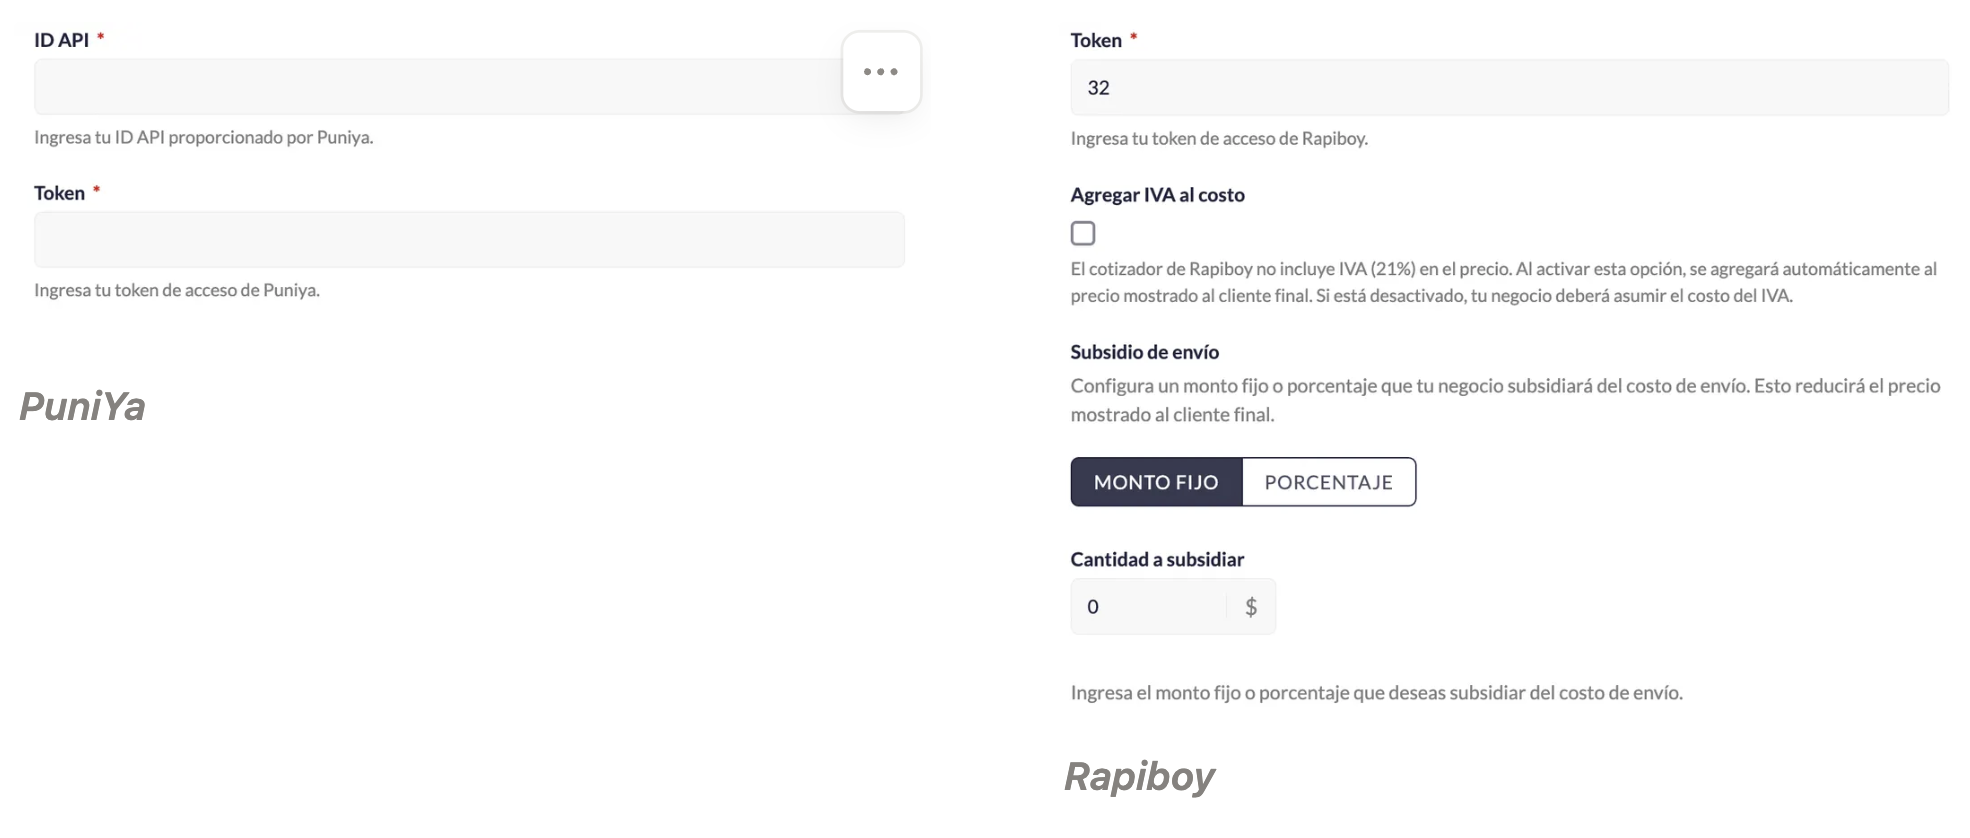Click the Rapiboy section title
Image resolution: width=1970 pixels, height=838 pixels.
[x=1139, y=777]
